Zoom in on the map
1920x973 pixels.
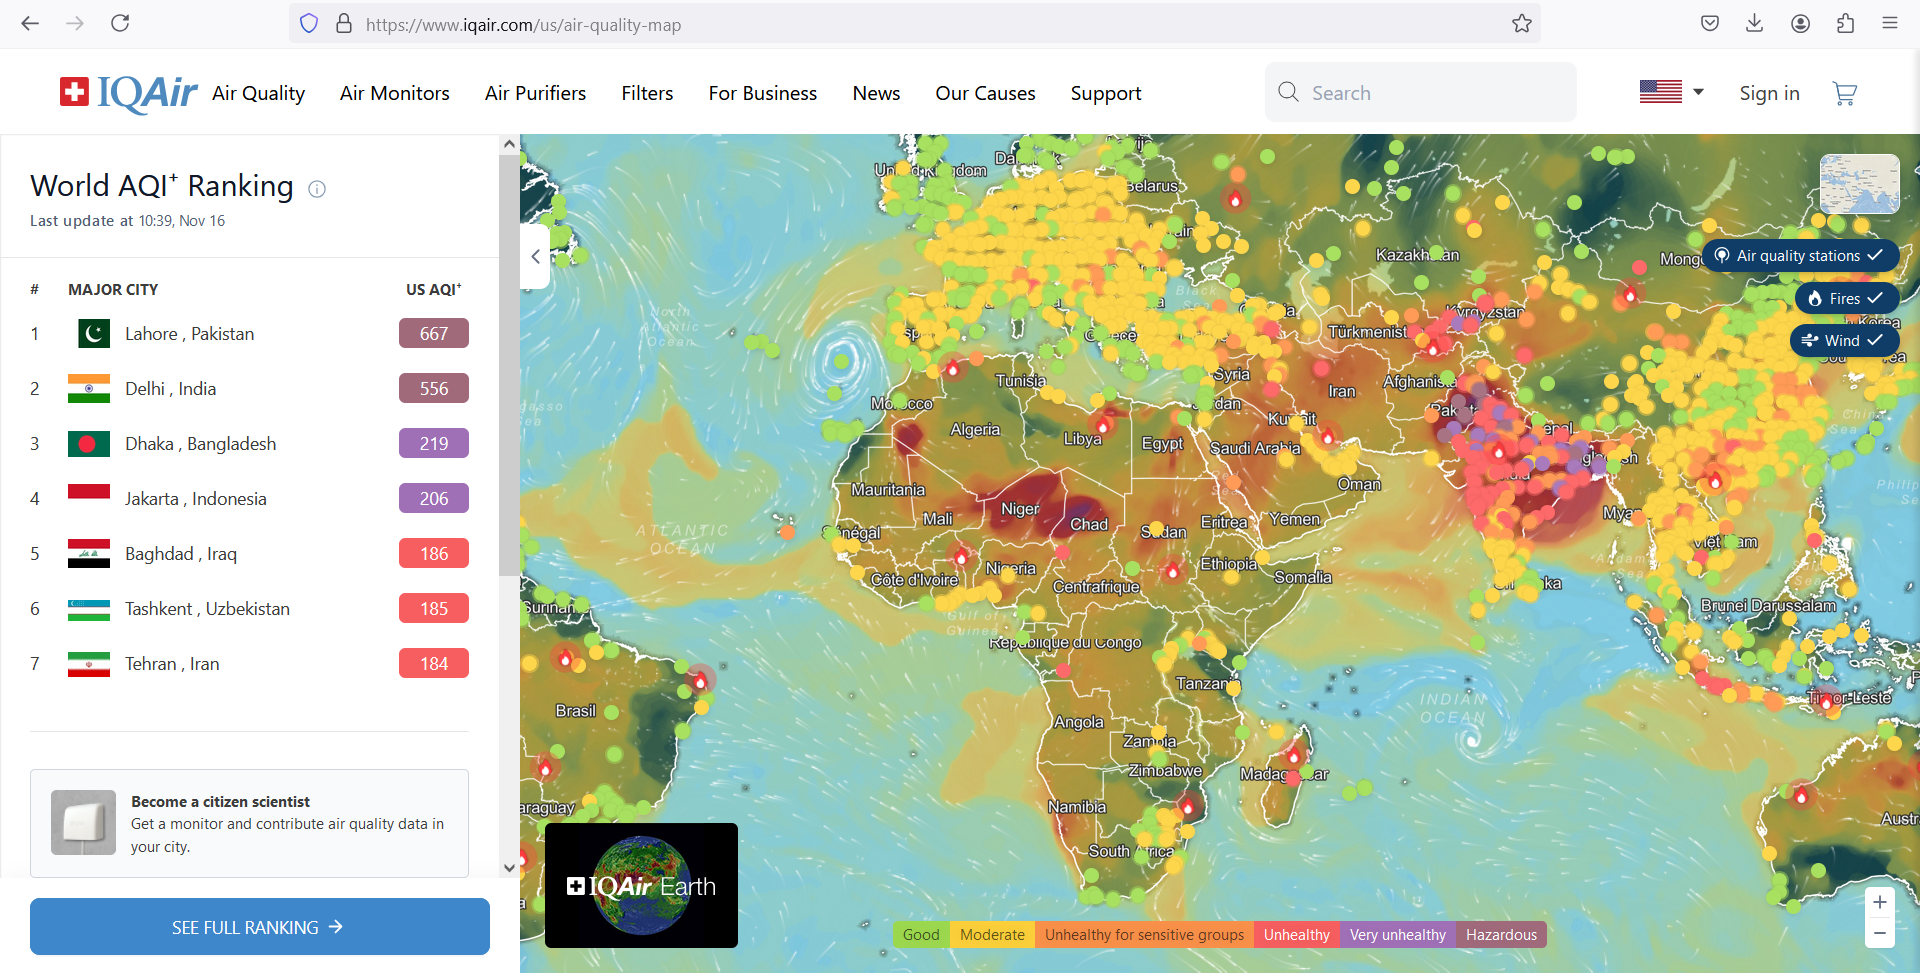point(1879,902)
